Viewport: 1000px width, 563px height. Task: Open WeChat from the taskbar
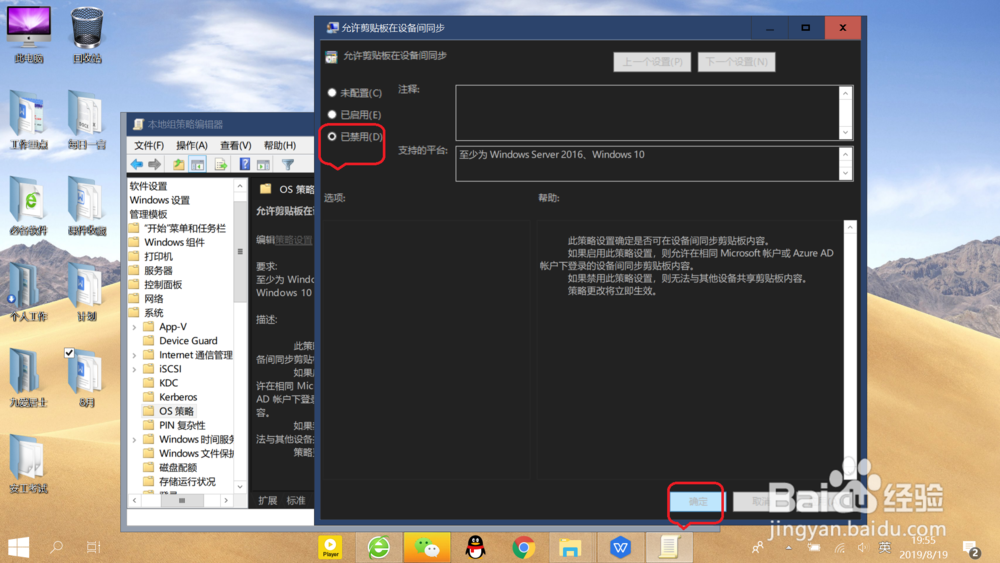pos(427,547)
